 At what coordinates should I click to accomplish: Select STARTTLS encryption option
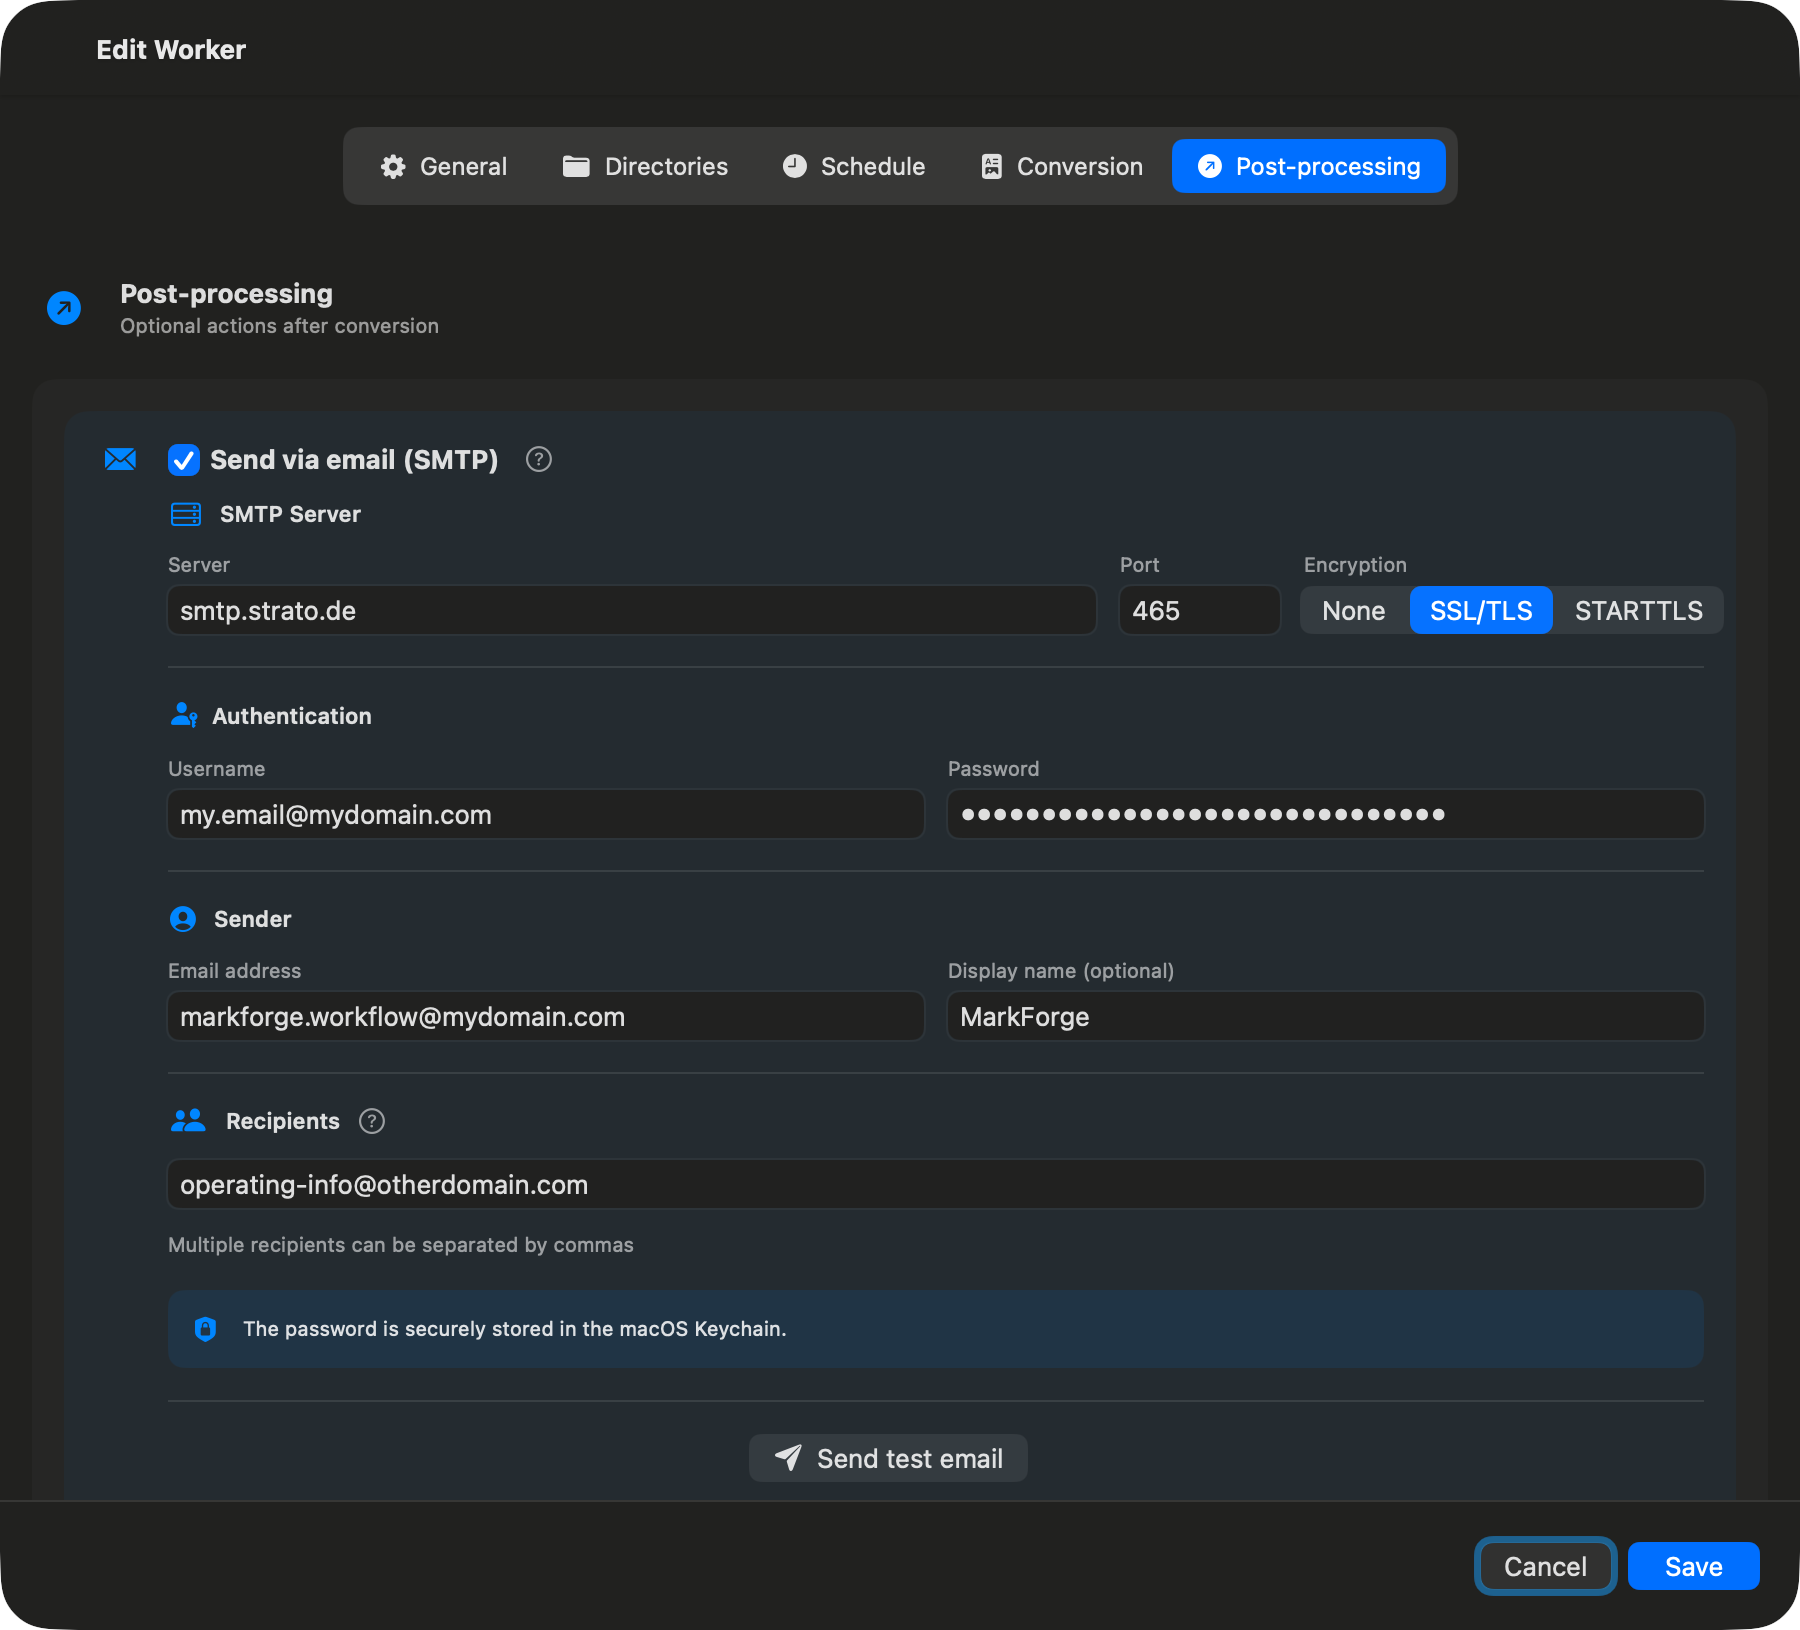(1638, 610)
